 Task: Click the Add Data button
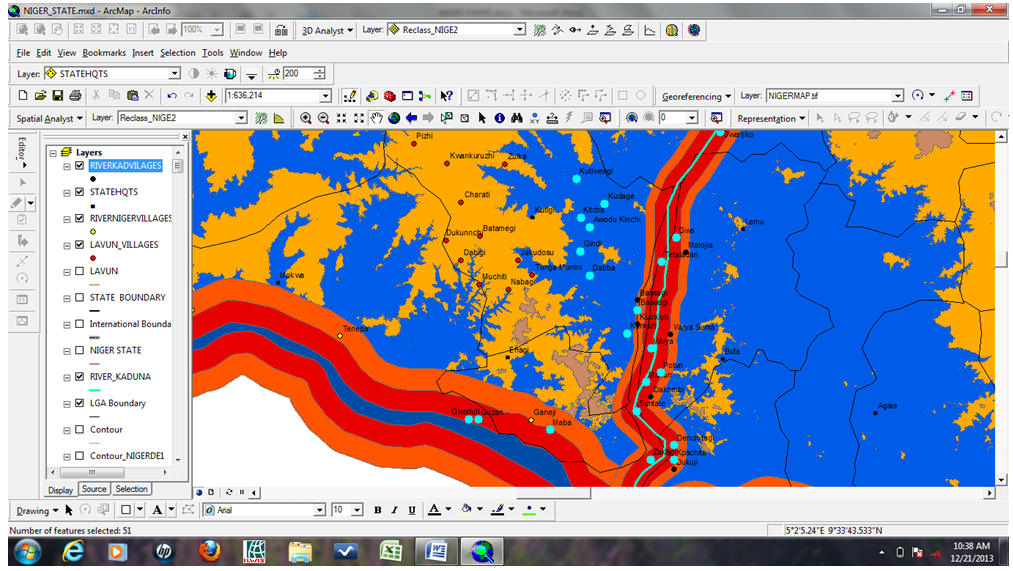click(211, 96)
